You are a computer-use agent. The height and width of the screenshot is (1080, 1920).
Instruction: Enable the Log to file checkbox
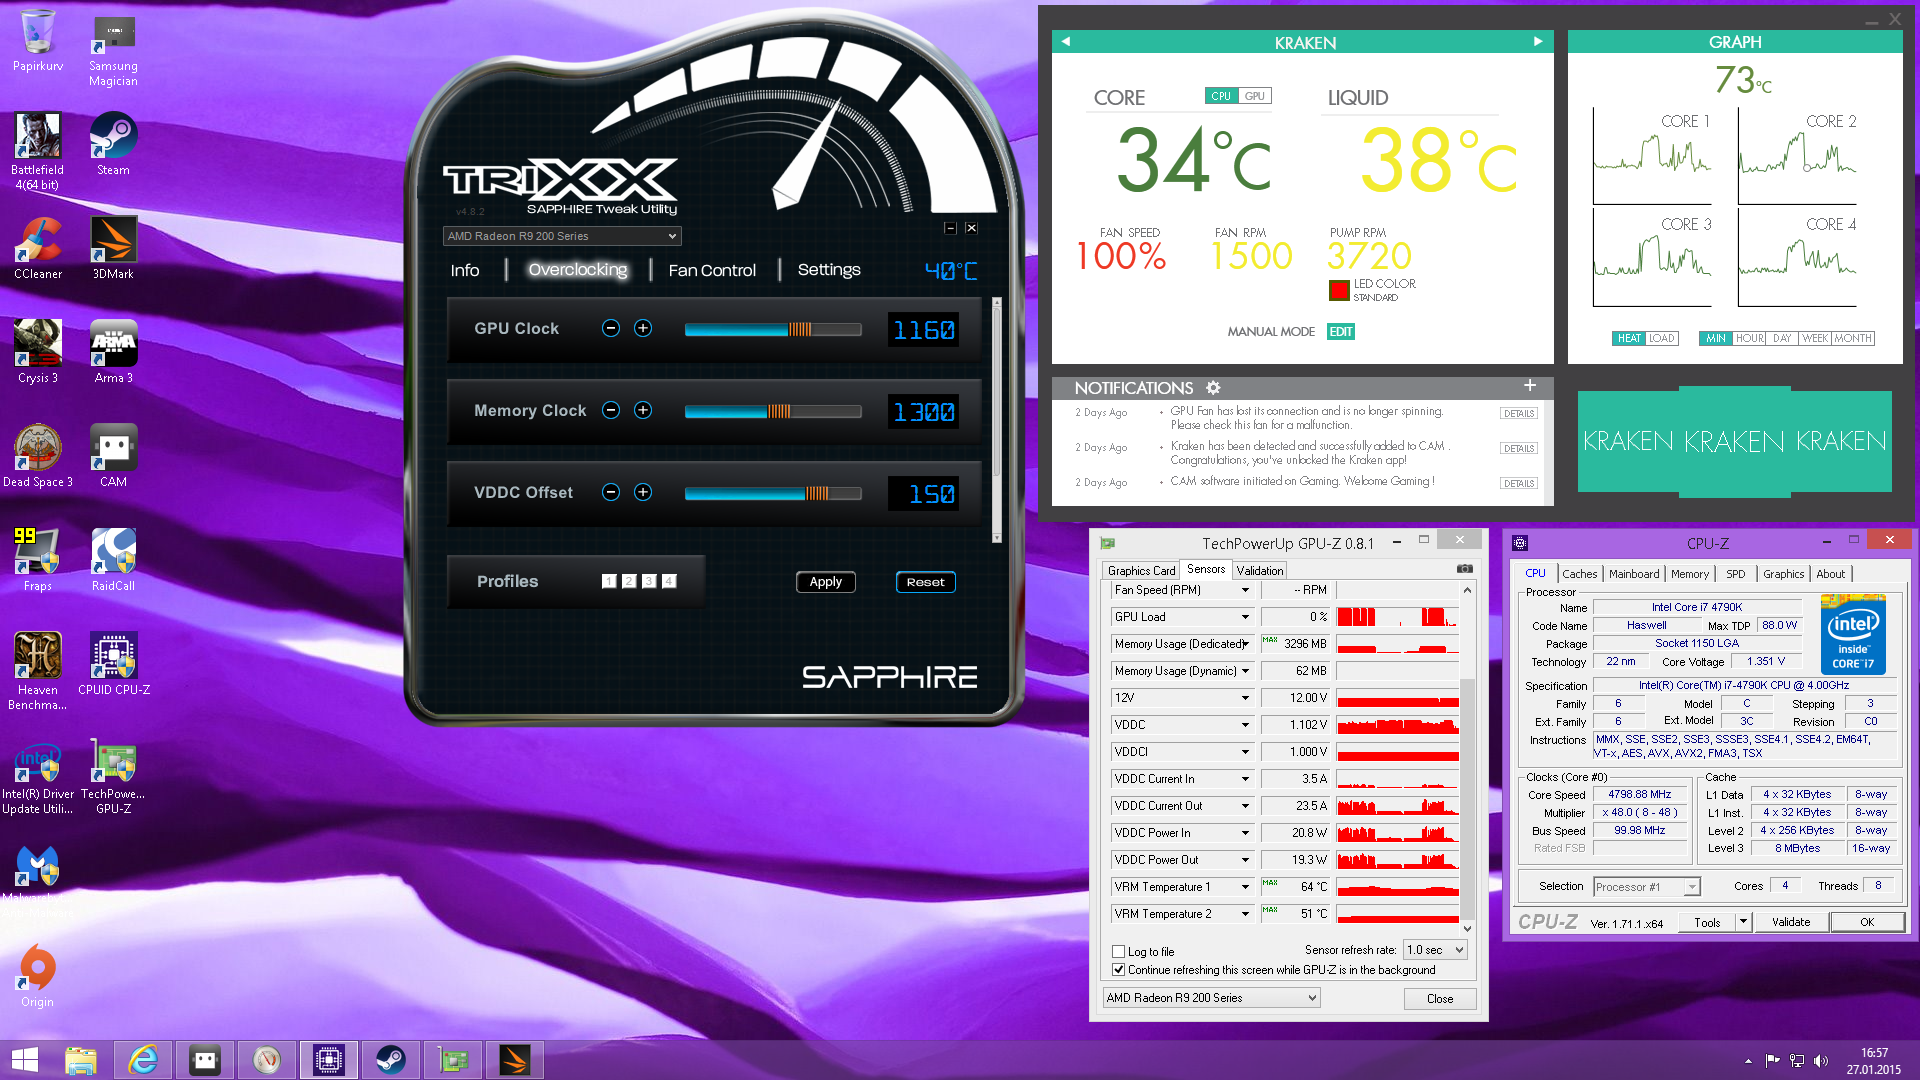click(x=1119, y=952)
